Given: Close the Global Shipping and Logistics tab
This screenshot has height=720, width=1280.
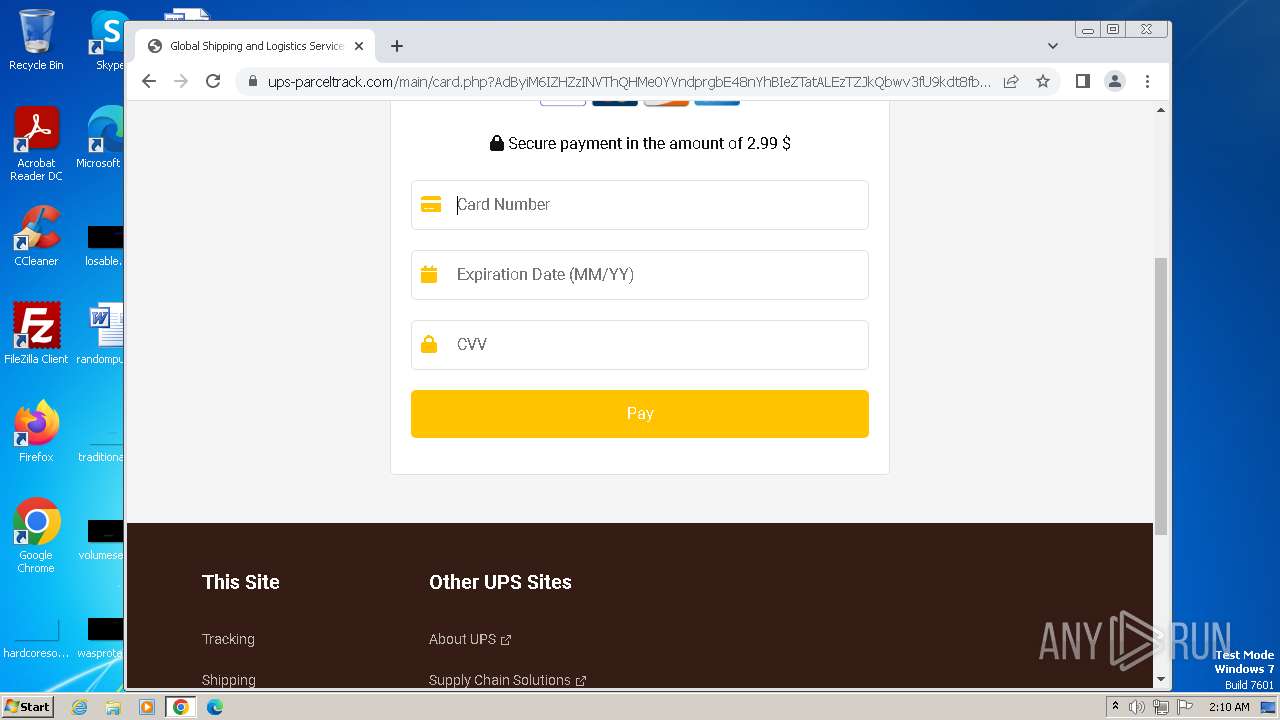Looking at the screenshot, I should coord(359,46).
